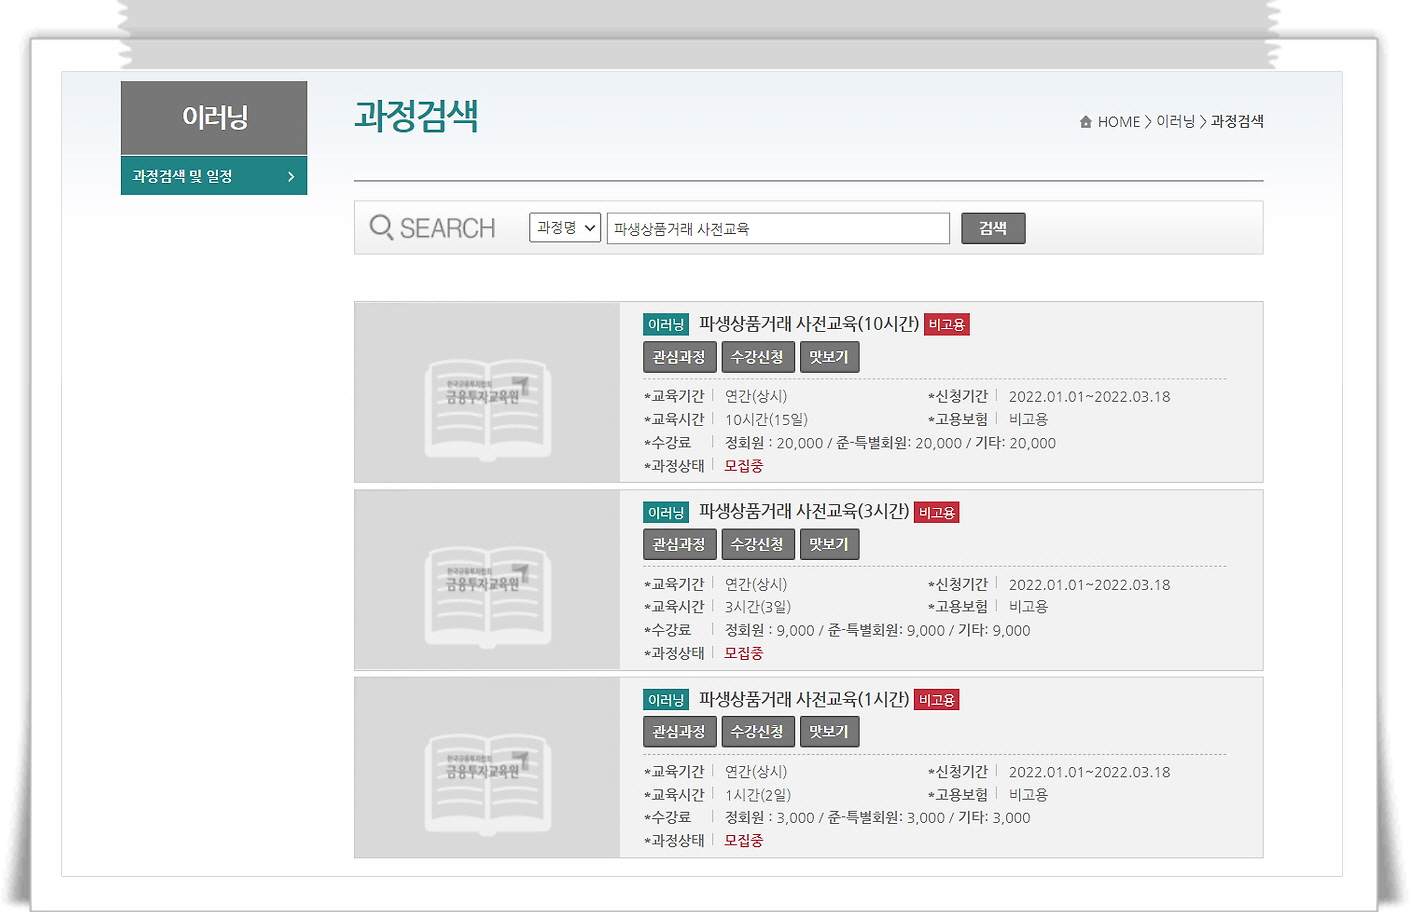Viewport: 1414px width, 912px height.
Task: Click 수강신청 for the 1시간 course
Action: point(757,731)
